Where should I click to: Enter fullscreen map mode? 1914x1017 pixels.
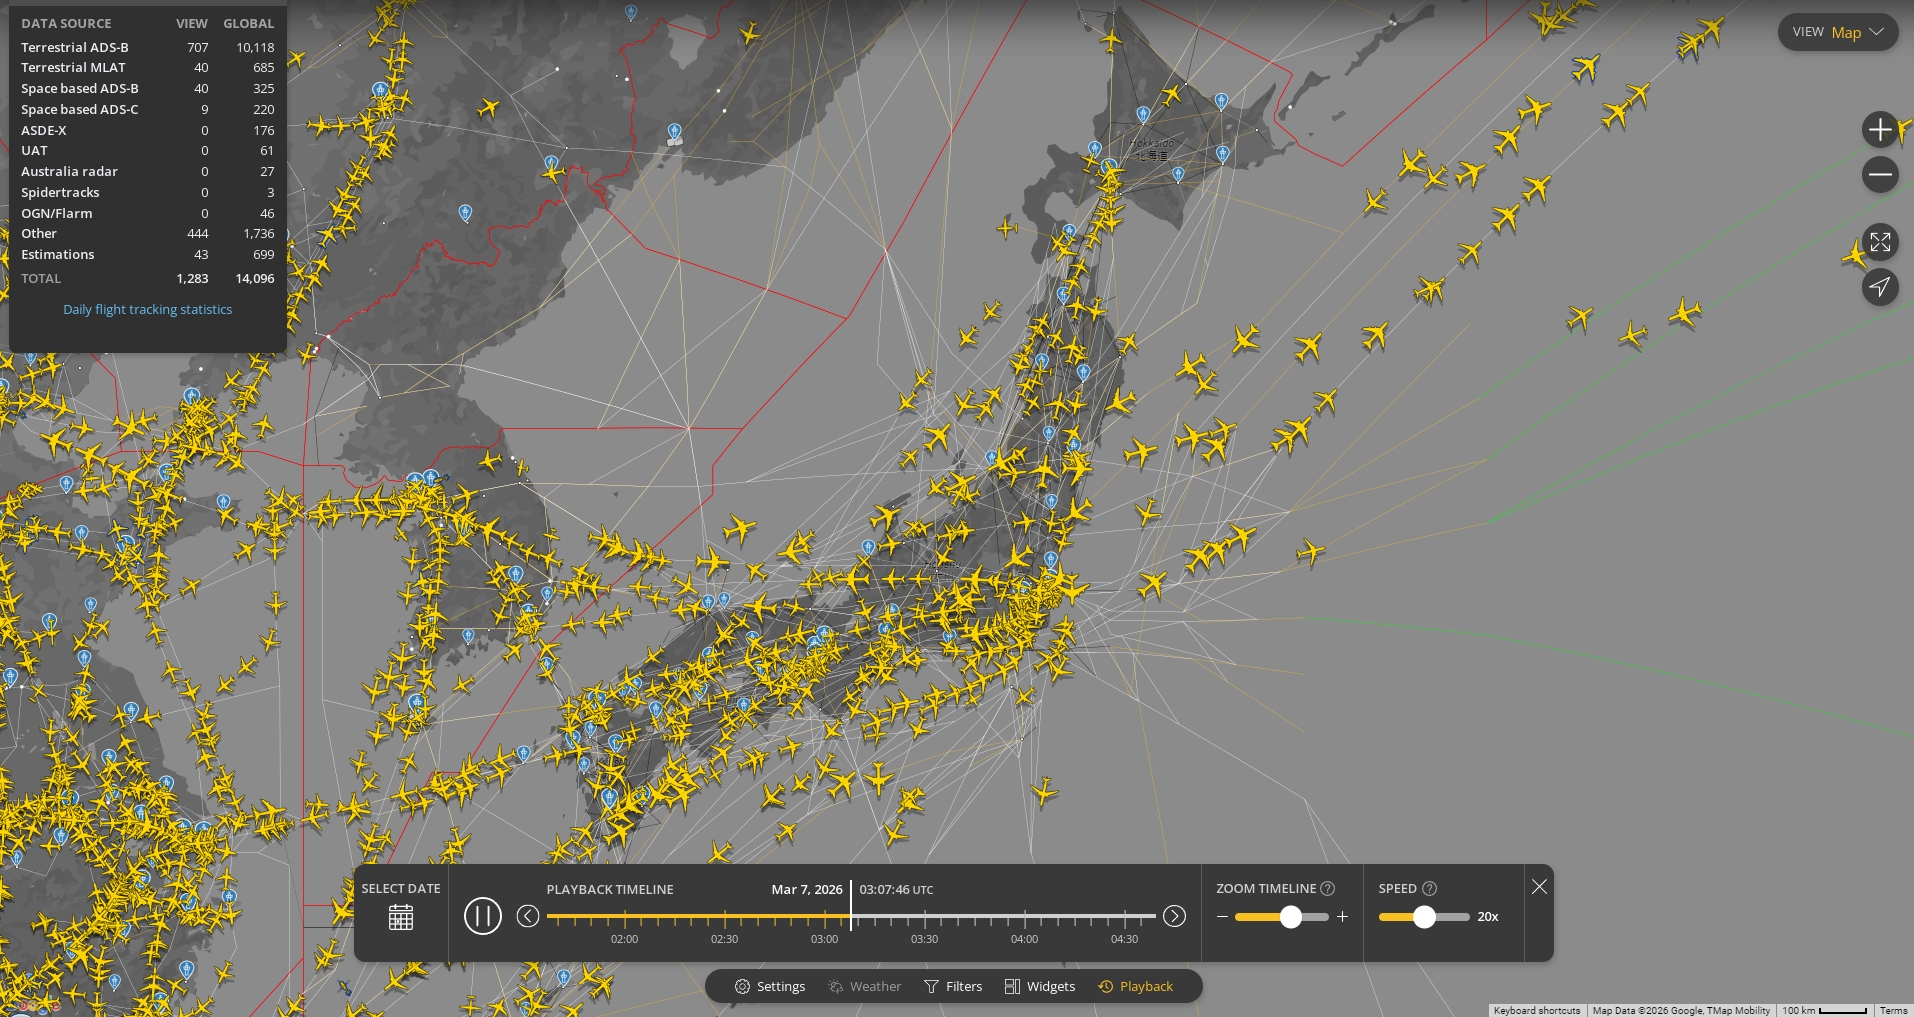point(1880,242)
